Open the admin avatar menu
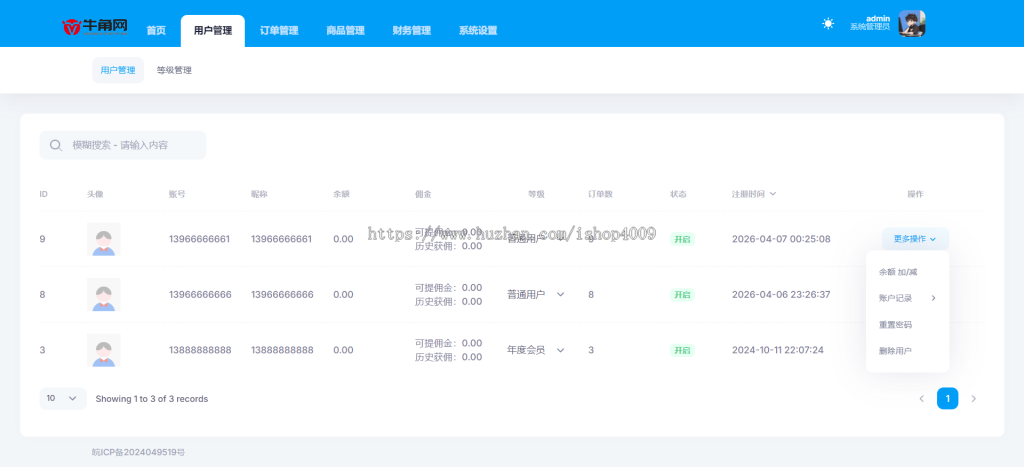The width and height of the screenshot is (1024, 467). 912,24
